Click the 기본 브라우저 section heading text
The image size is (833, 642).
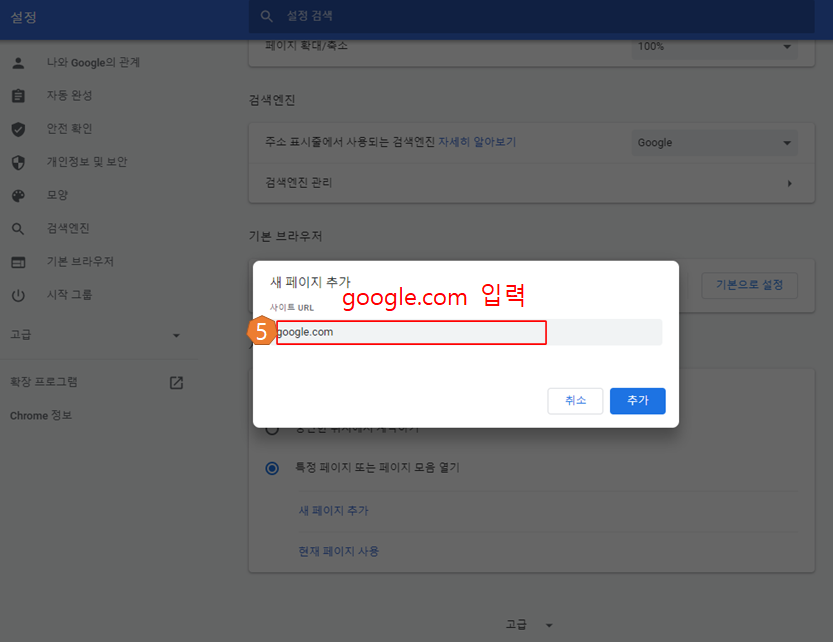coord(286,236)
